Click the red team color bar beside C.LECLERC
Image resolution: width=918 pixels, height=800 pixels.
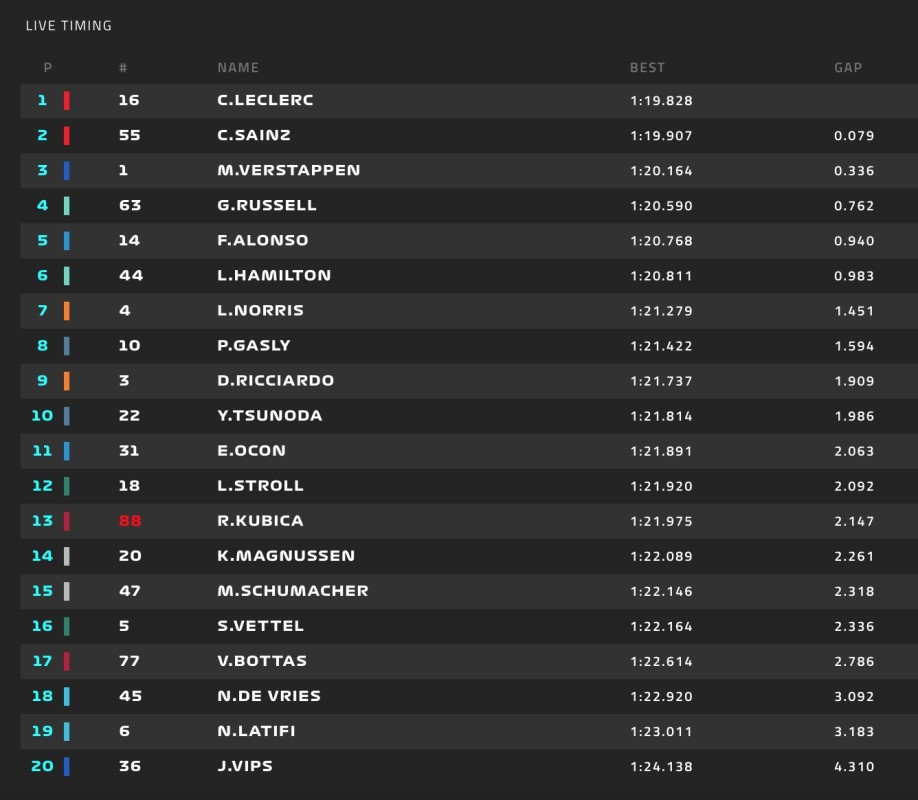pyautogui.click(x=67, y=101)
